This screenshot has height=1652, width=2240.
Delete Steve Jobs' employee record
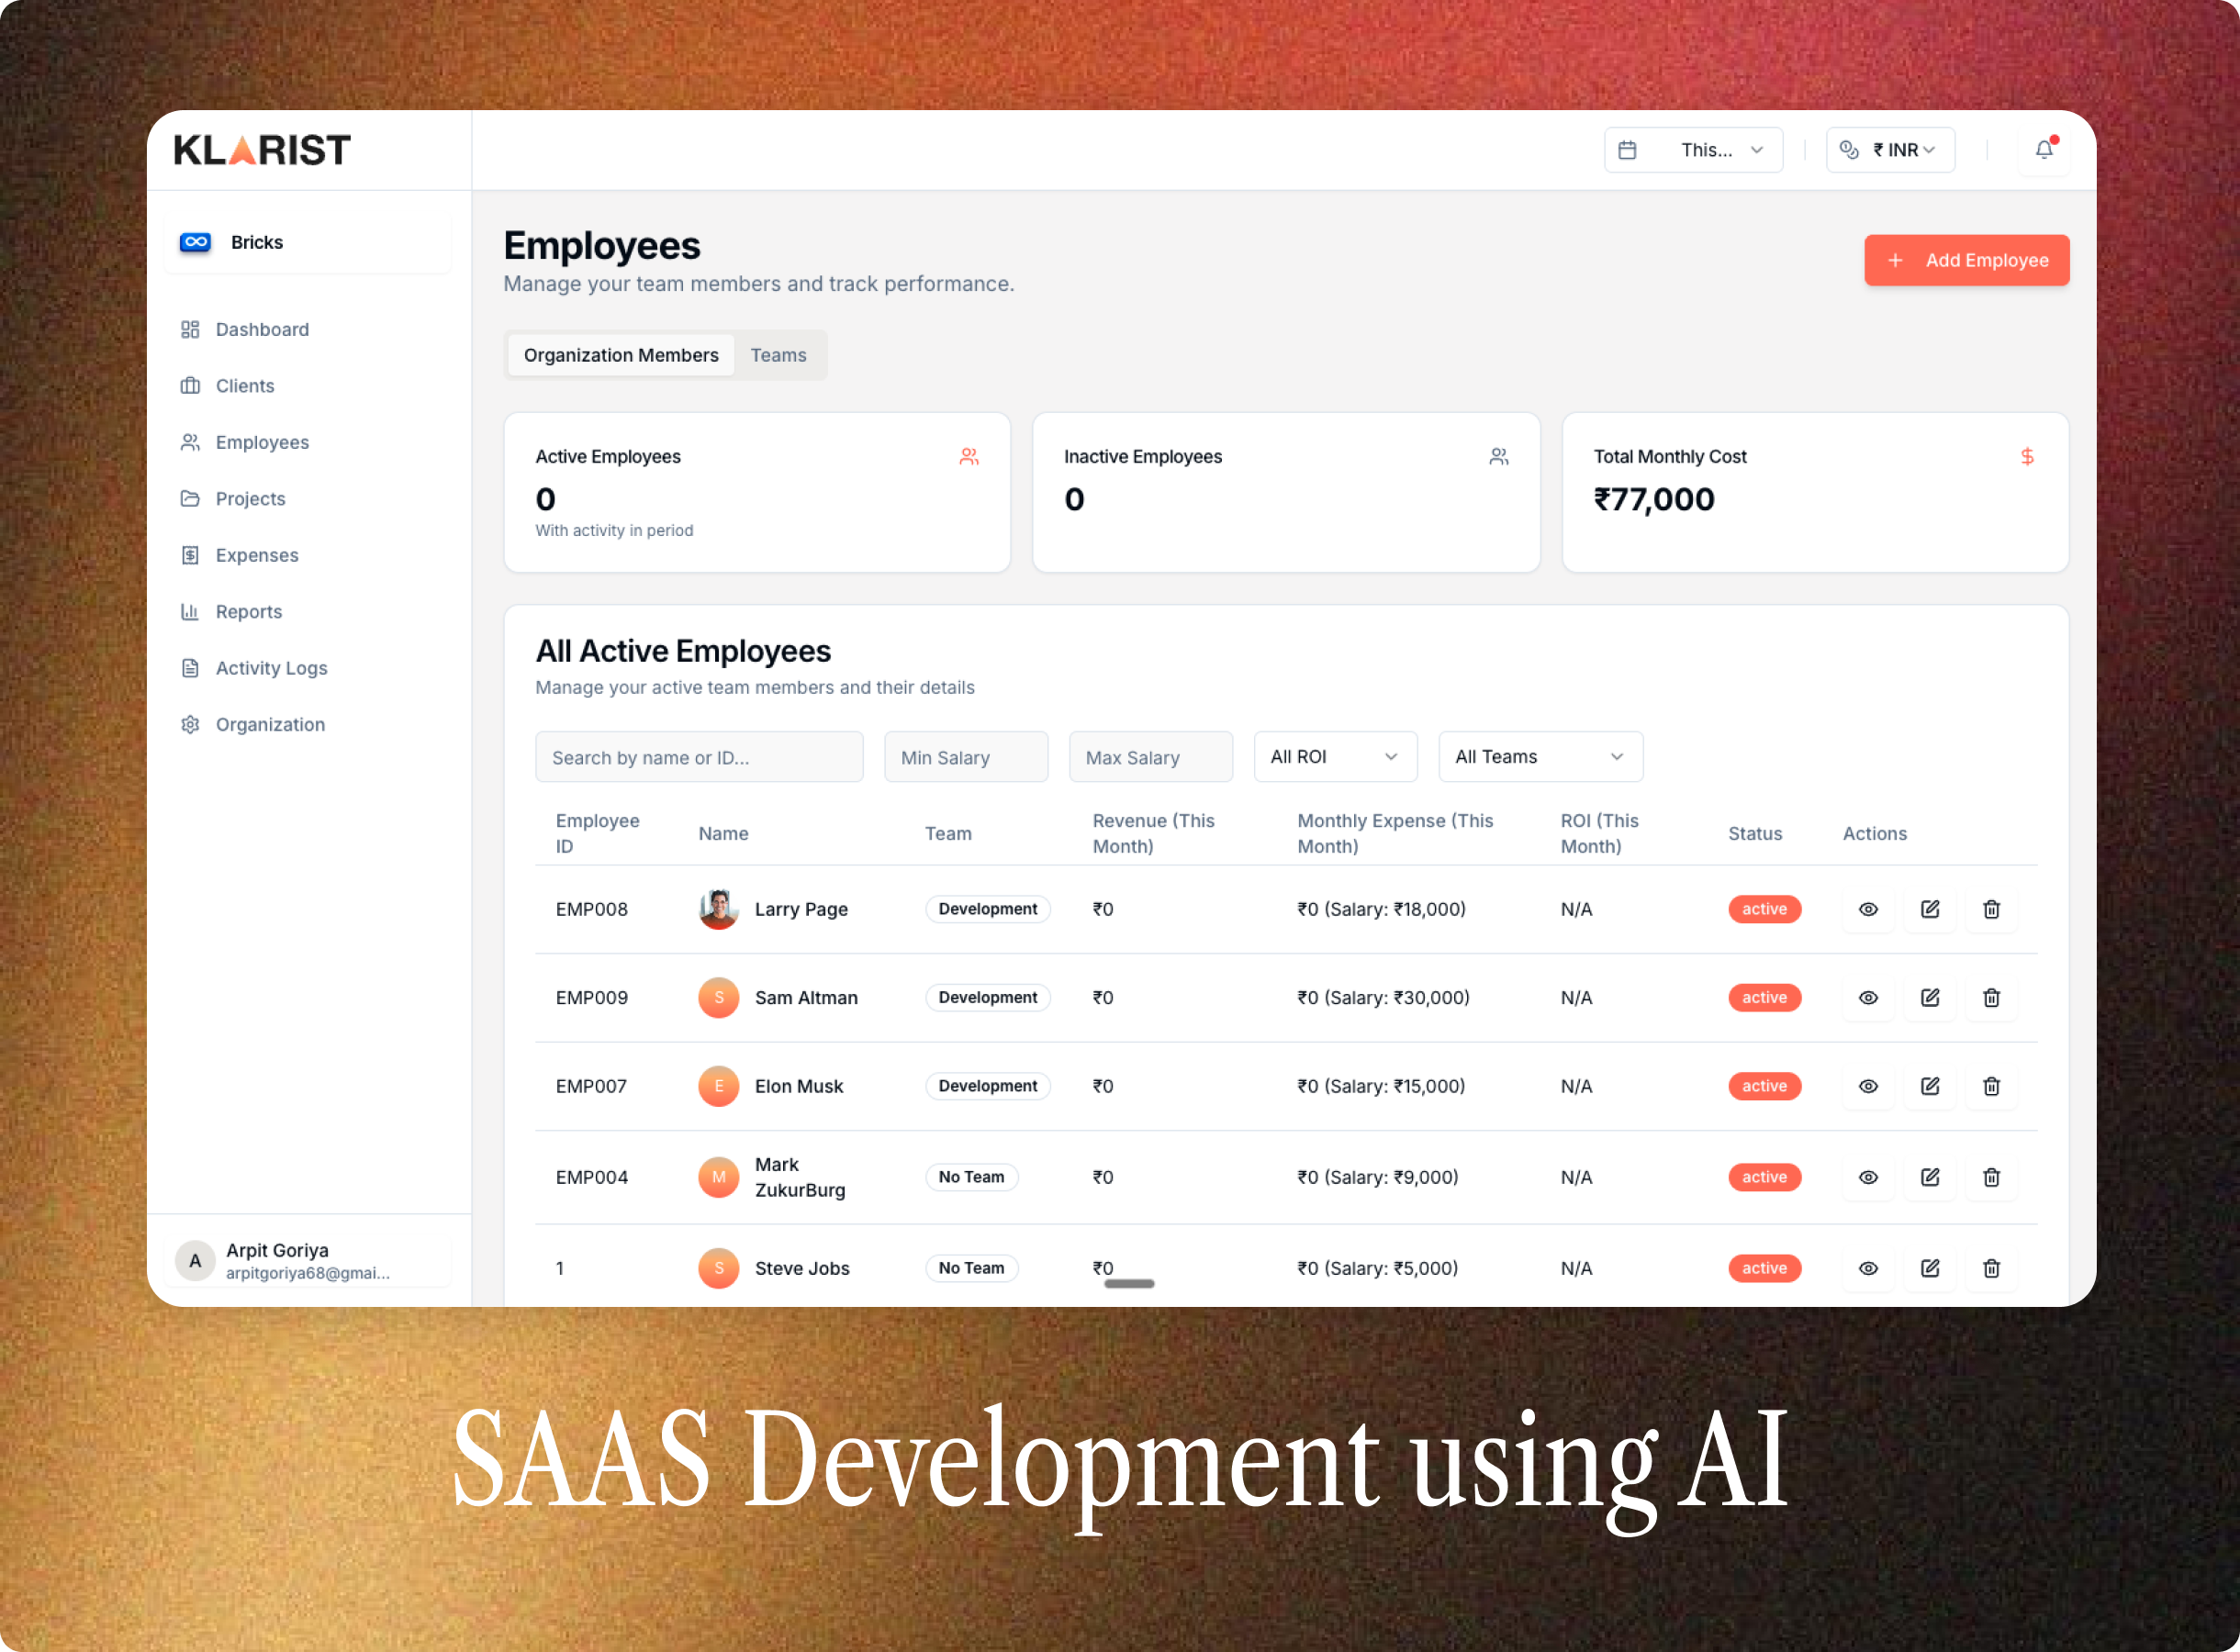point(1991,1268)
